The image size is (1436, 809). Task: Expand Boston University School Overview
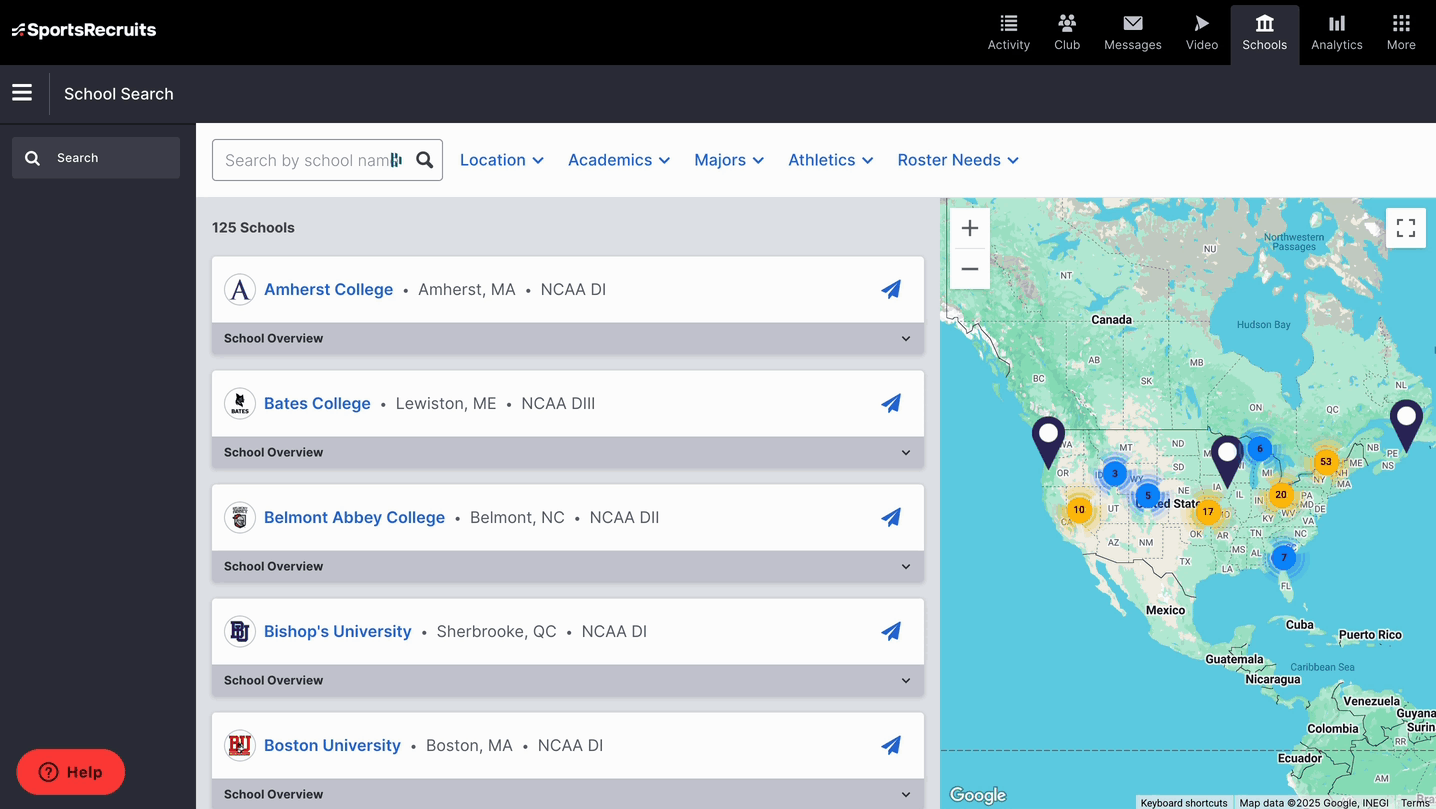[568, 794]
